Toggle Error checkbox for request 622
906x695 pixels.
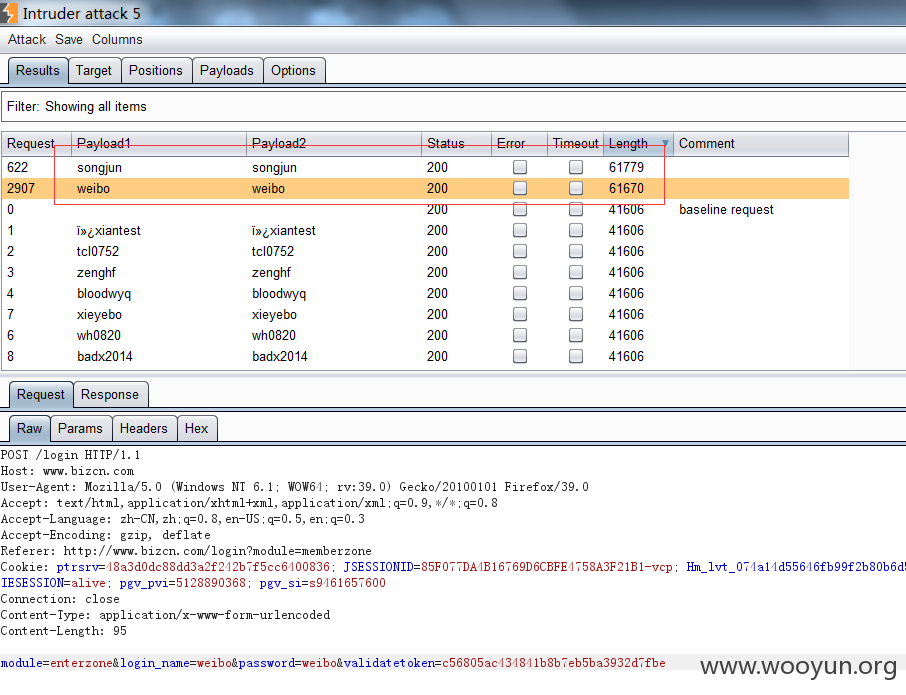[x=520, y=167]
